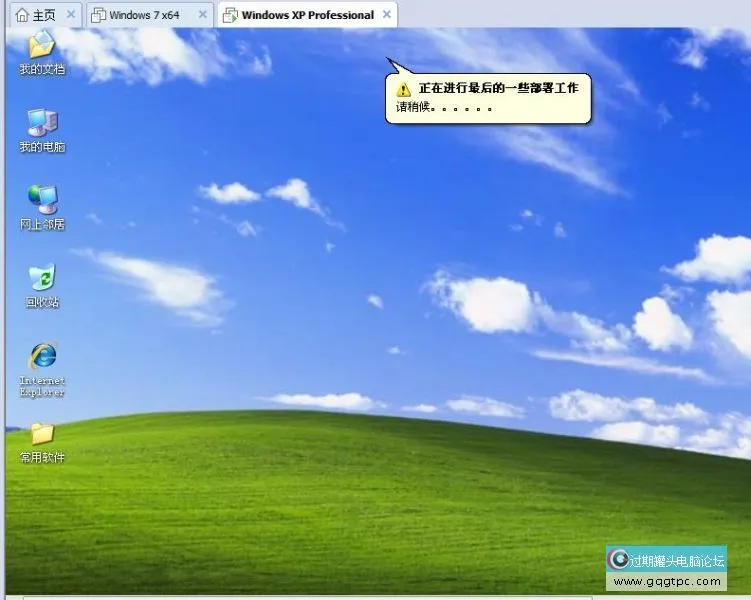Click the 网上邻居 network icon
The height and width of the screenshot is (600, 751).
click(42, 199)
